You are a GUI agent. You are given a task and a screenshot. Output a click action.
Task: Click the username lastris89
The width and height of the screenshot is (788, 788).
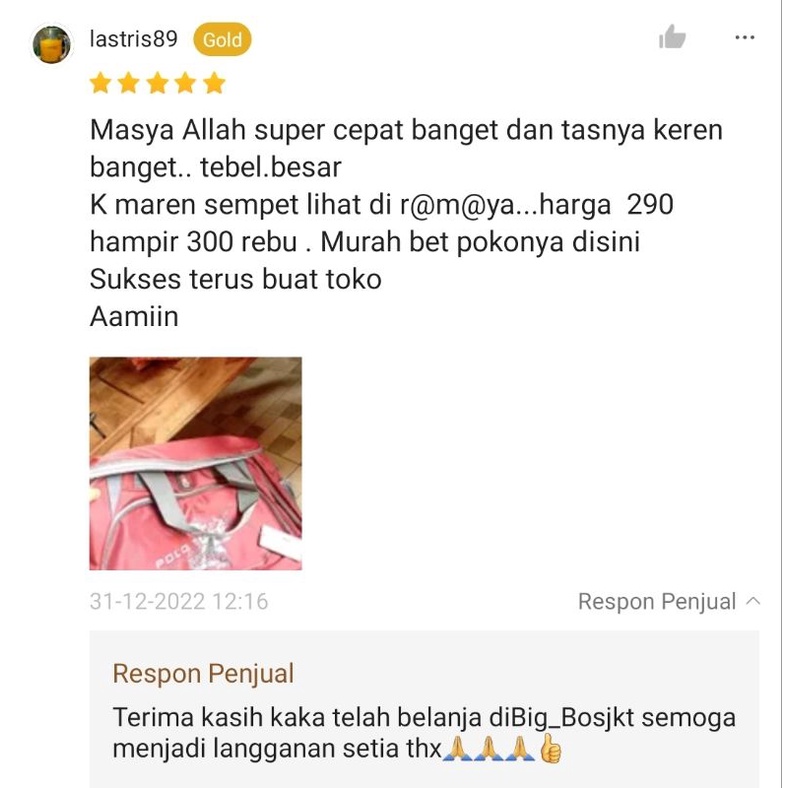pos(134,39)
